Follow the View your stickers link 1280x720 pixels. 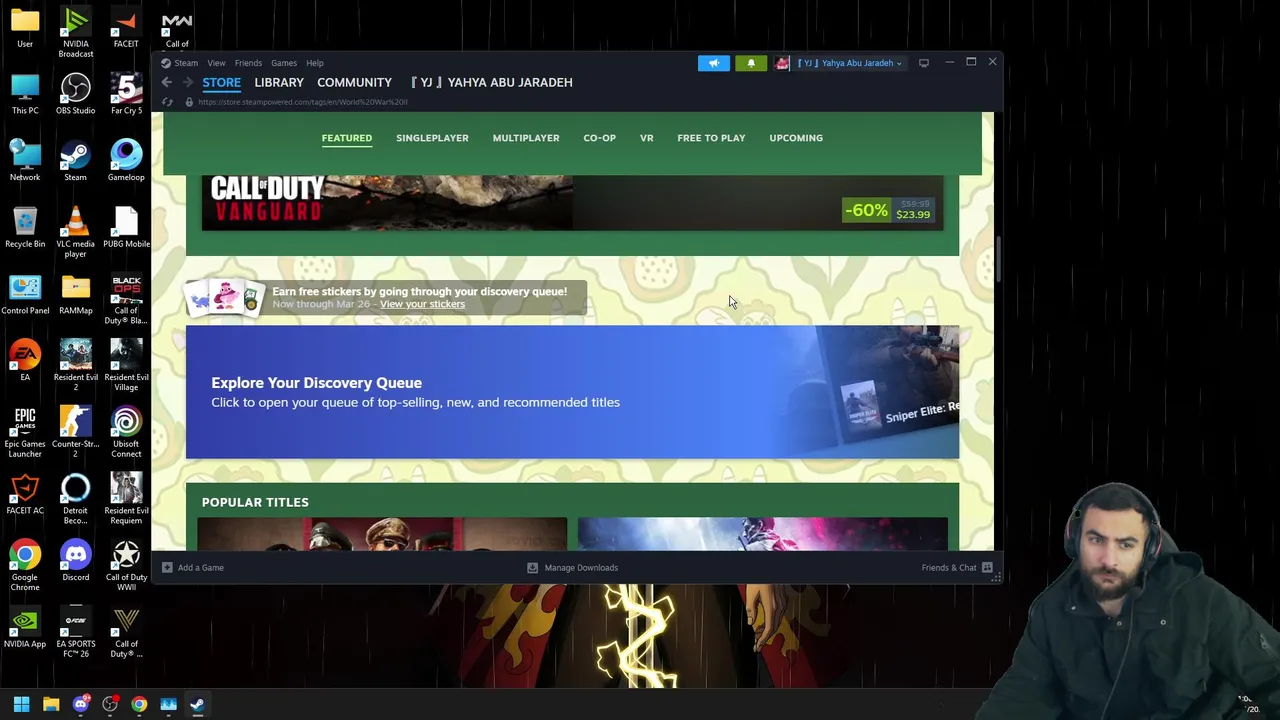click(422, 304)
